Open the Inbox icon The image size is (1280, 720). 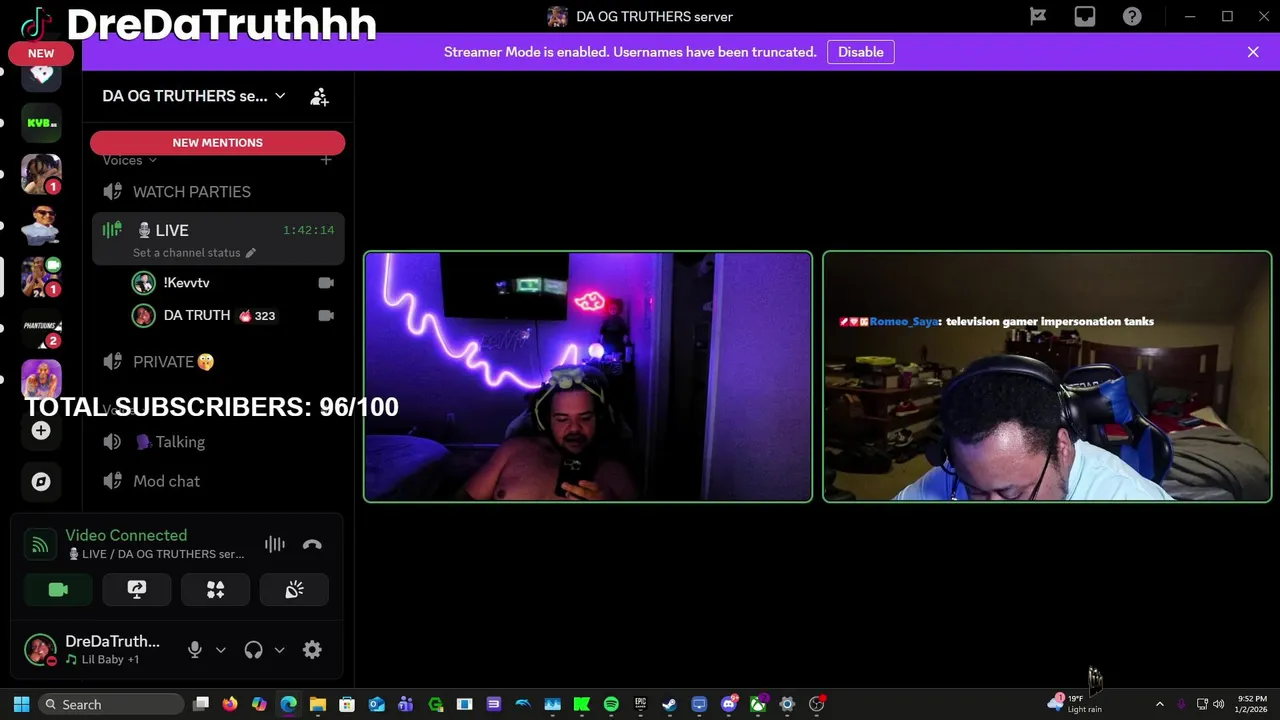tap(1085, 16)
